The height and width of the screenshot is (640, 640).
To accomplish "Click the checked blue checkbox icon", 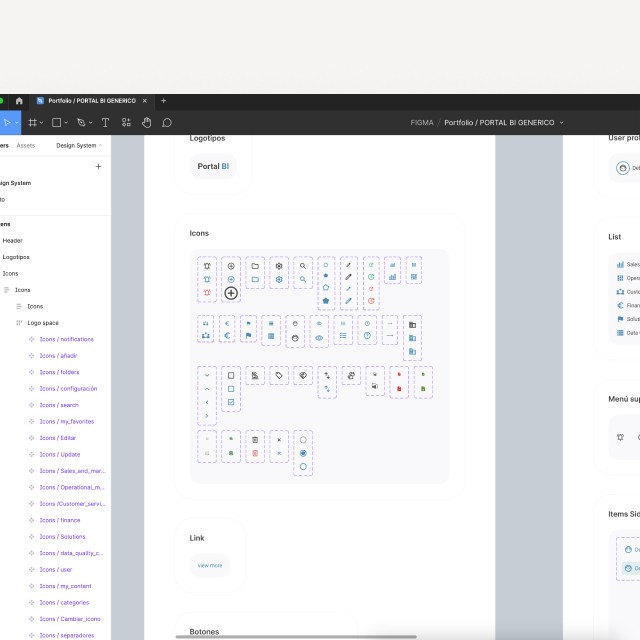I will (231, 402).
